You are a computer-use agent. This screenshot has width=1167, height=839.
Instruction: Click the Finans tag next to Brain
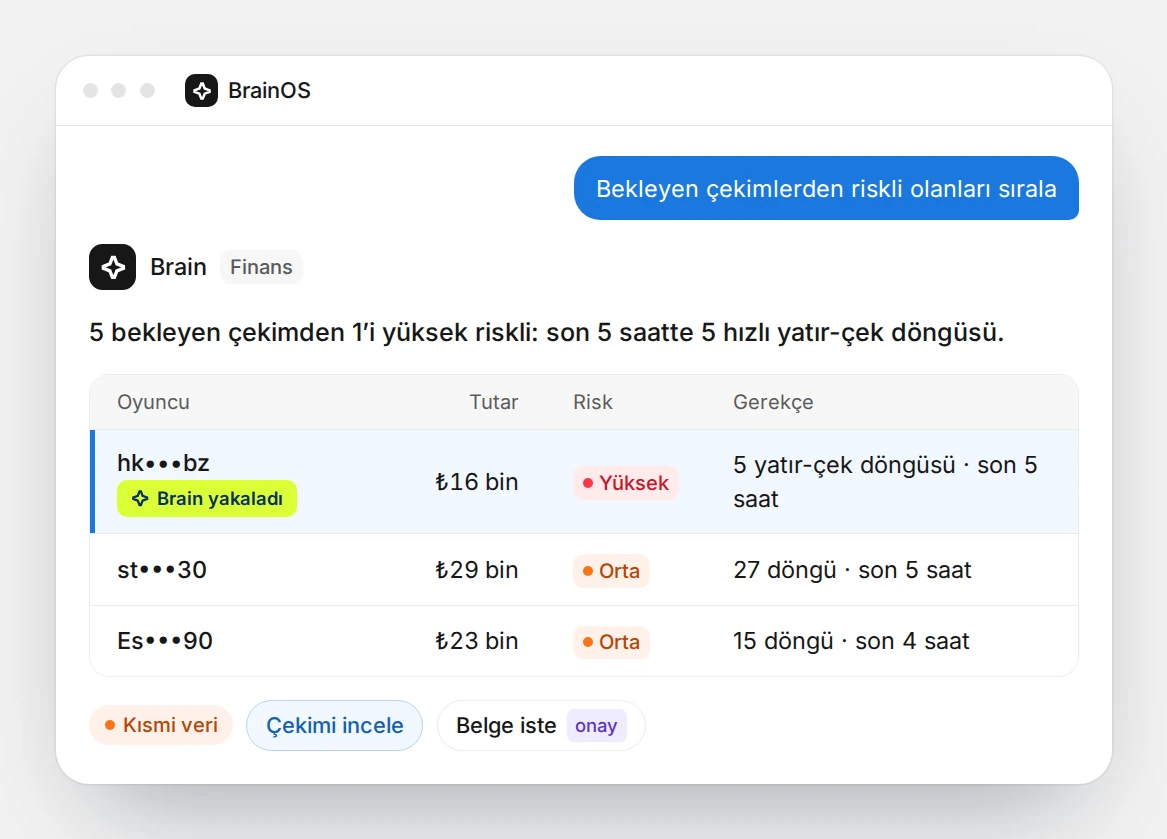coord(261,267)
